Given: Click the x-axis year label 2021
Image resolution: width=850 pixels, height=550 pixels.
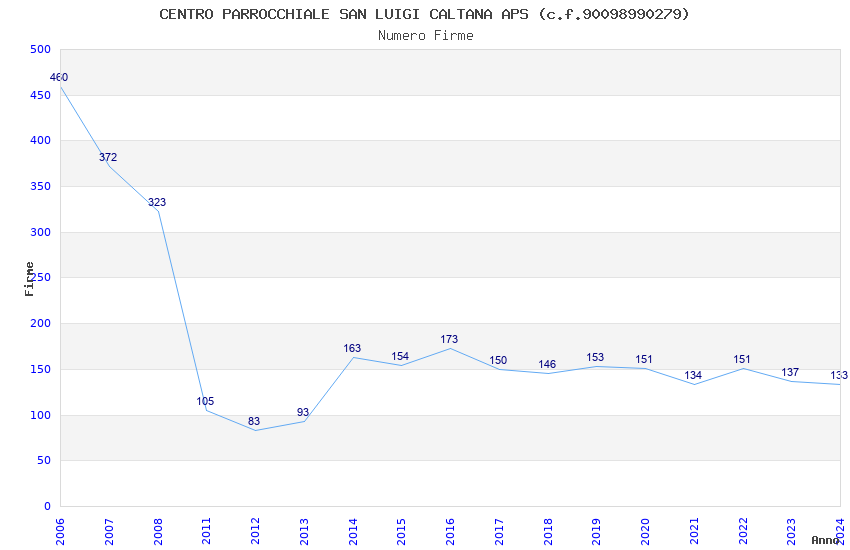Looking at the screenshot, I should pos(694,531).
